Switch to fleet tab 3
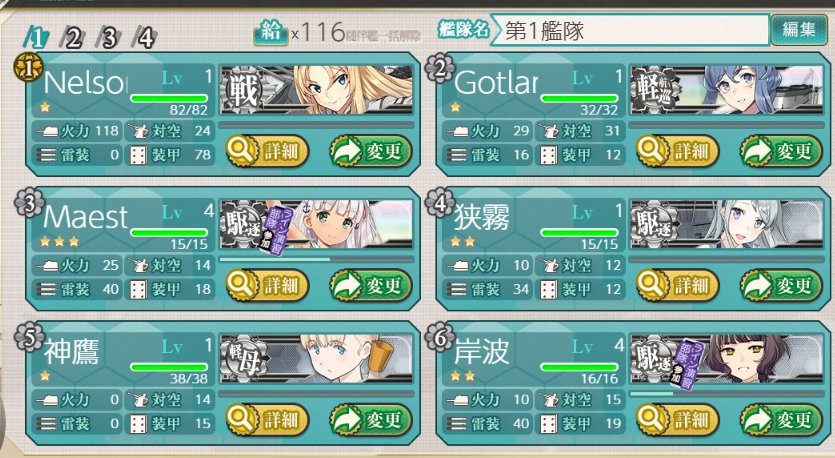The width and height of the screenshot is (835, 458). [109, 38]
